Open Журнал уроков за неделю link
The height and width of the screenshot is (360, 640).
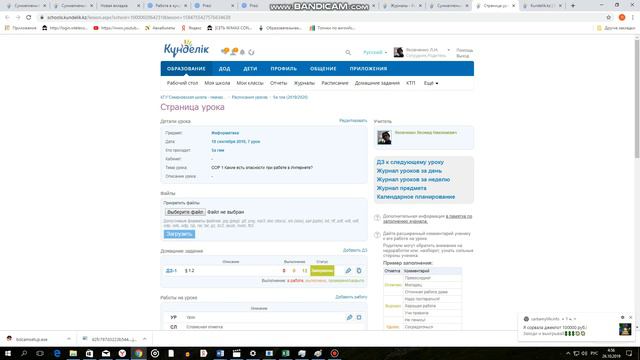(x=413, y=179)
